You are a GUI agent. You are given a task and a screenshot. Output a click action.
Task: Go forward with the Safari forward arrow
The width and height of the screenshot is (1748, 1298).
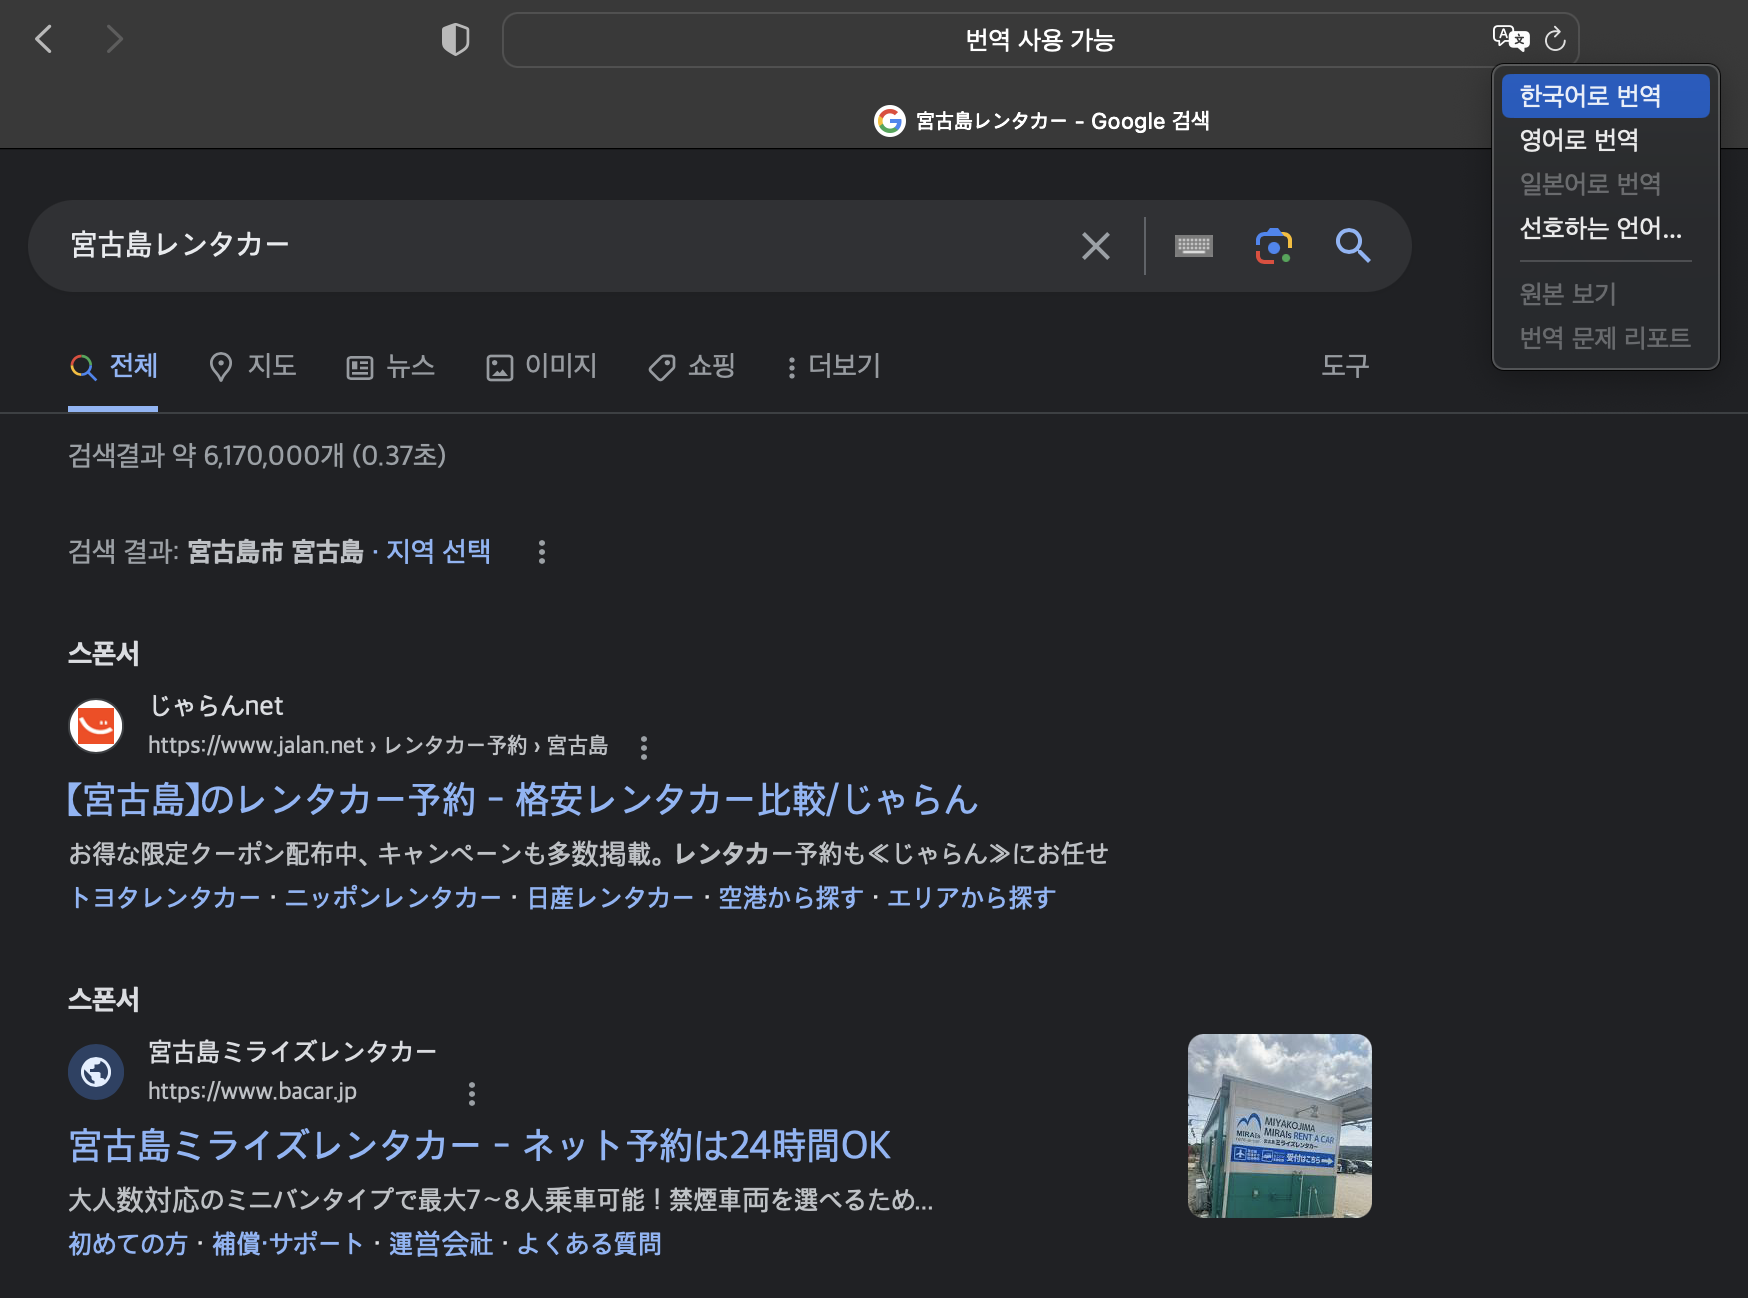pyautogui.click(x=114, y=40)
